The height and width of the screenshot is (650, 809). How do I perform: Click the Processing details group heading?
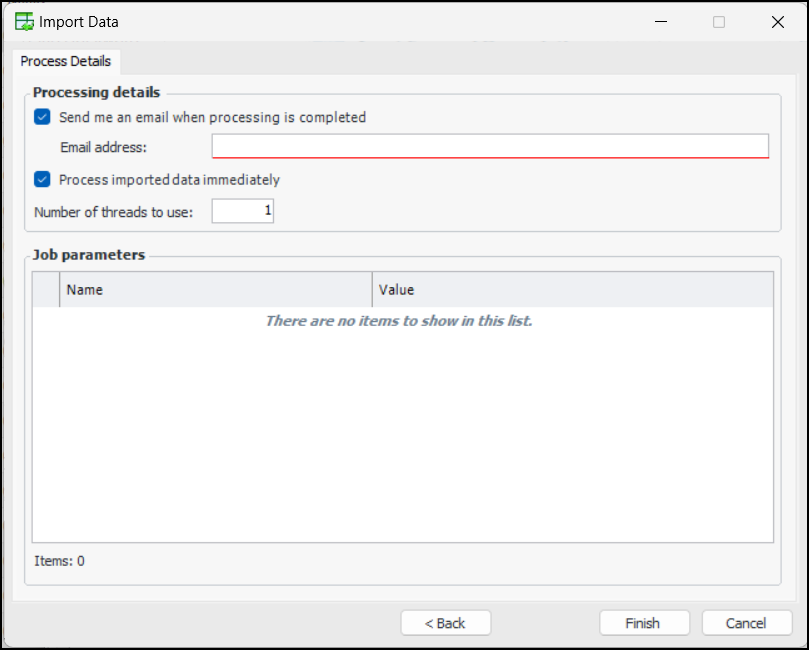[x=96, y=93]
